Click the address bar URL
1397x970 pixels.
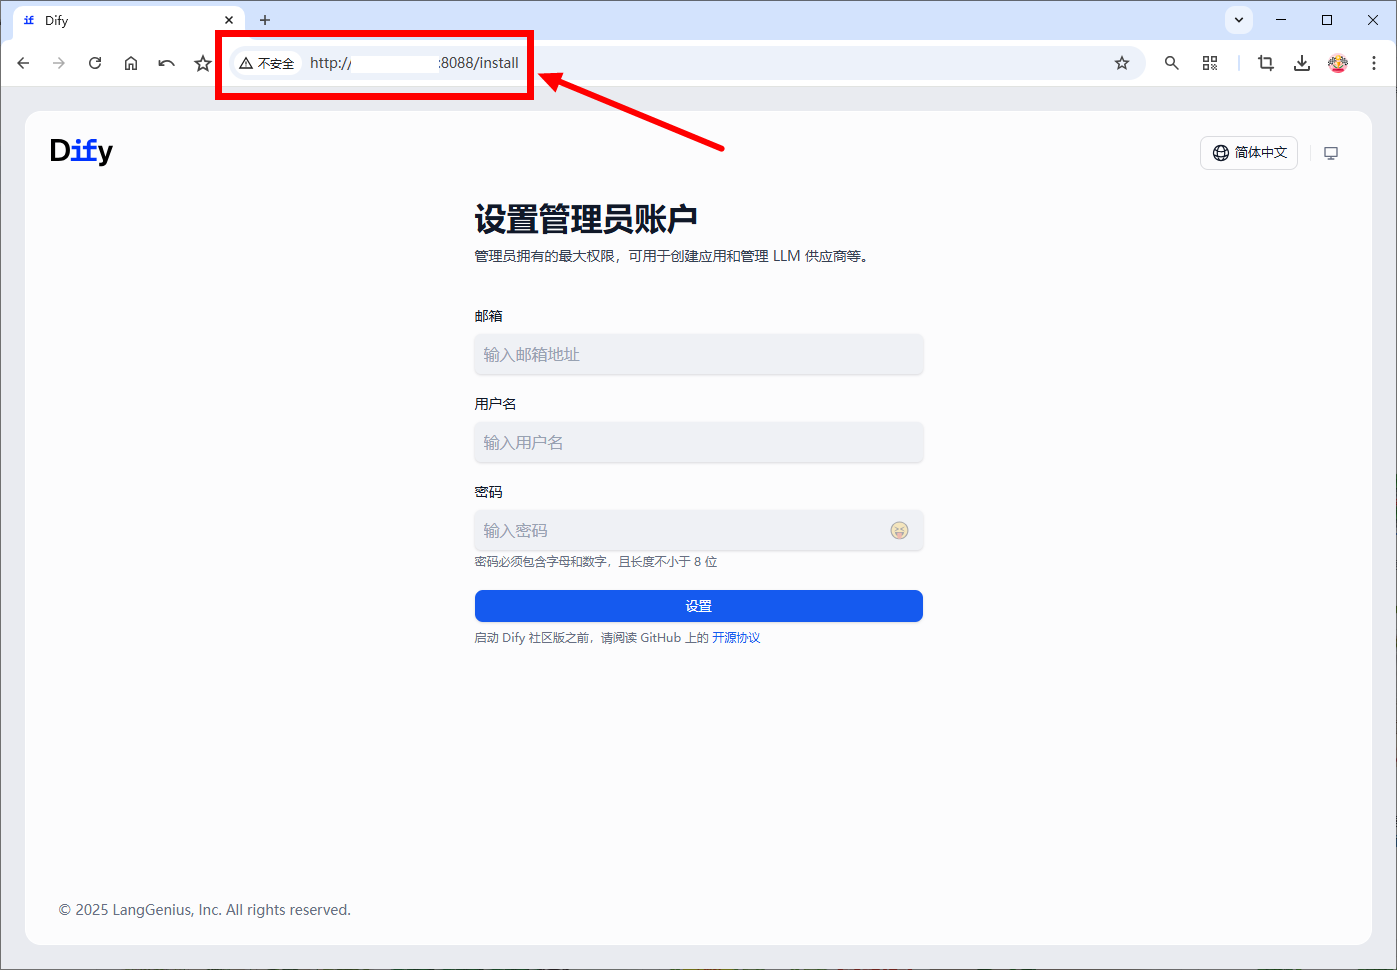point(414,63)
